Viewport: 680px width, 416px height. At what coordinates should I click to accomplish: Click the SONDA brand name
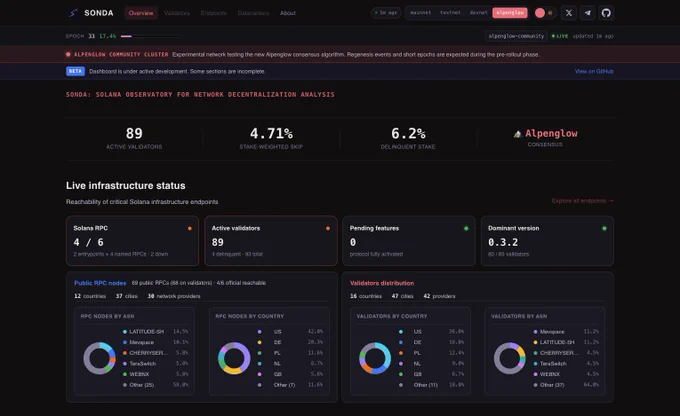click(x=99, y=13)
